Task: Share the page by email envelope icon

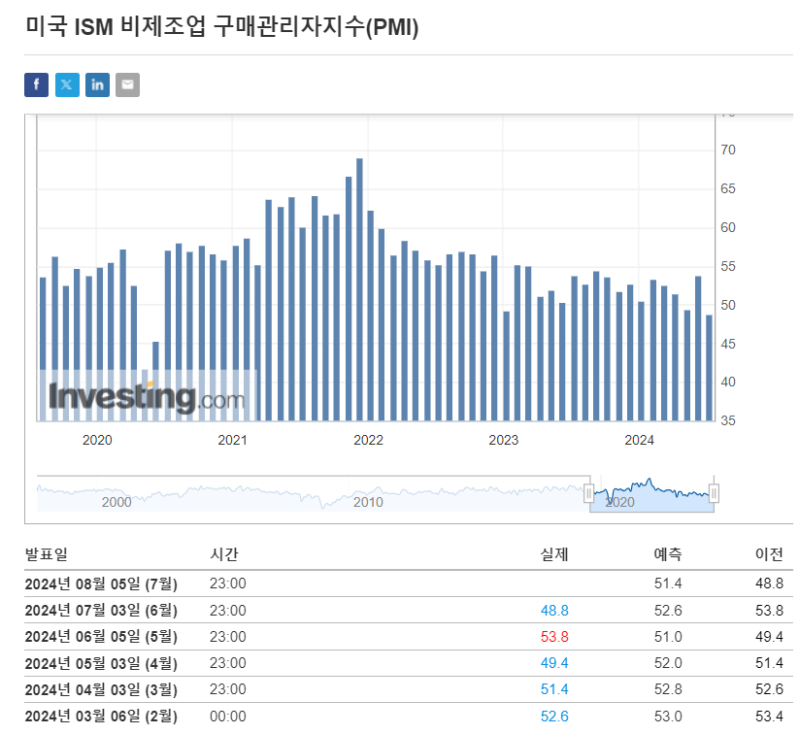Action: [127, 85]
